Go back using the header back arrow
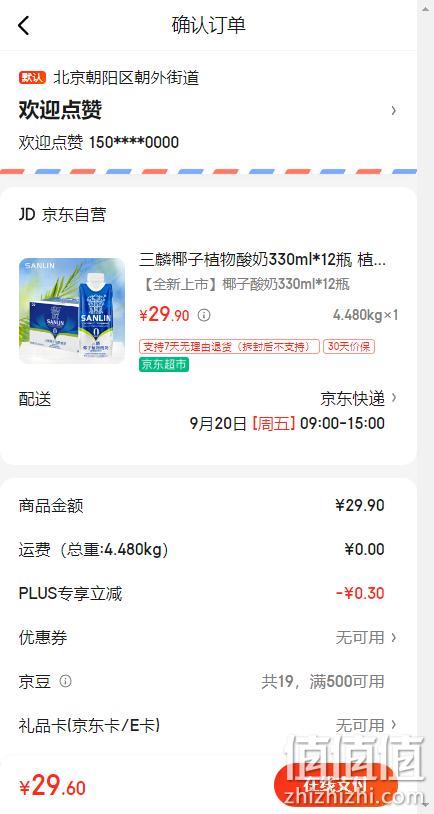Image resolution: width=434 pixels, height=814 pixels. [x=24, y=25]
